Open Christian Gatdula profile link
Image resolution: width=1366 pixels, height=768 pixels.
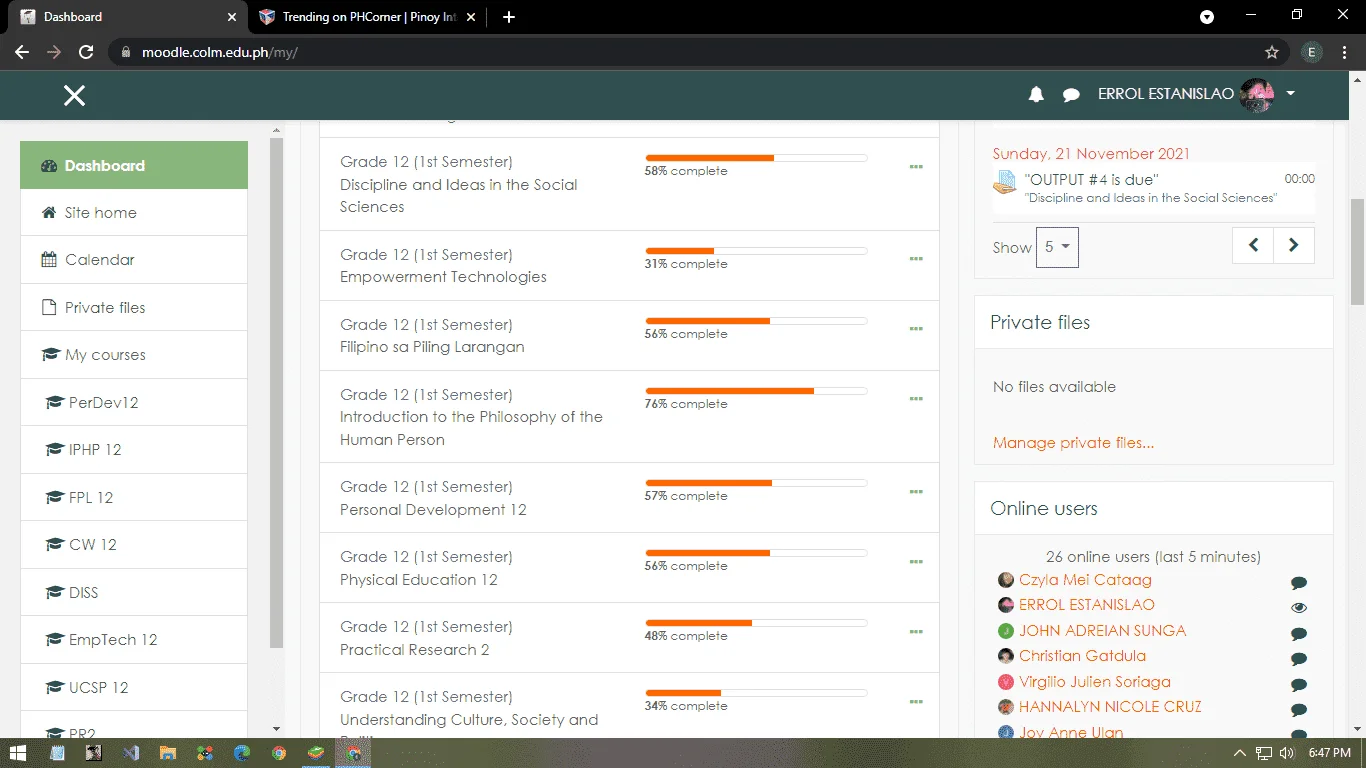coord(1082,656)
